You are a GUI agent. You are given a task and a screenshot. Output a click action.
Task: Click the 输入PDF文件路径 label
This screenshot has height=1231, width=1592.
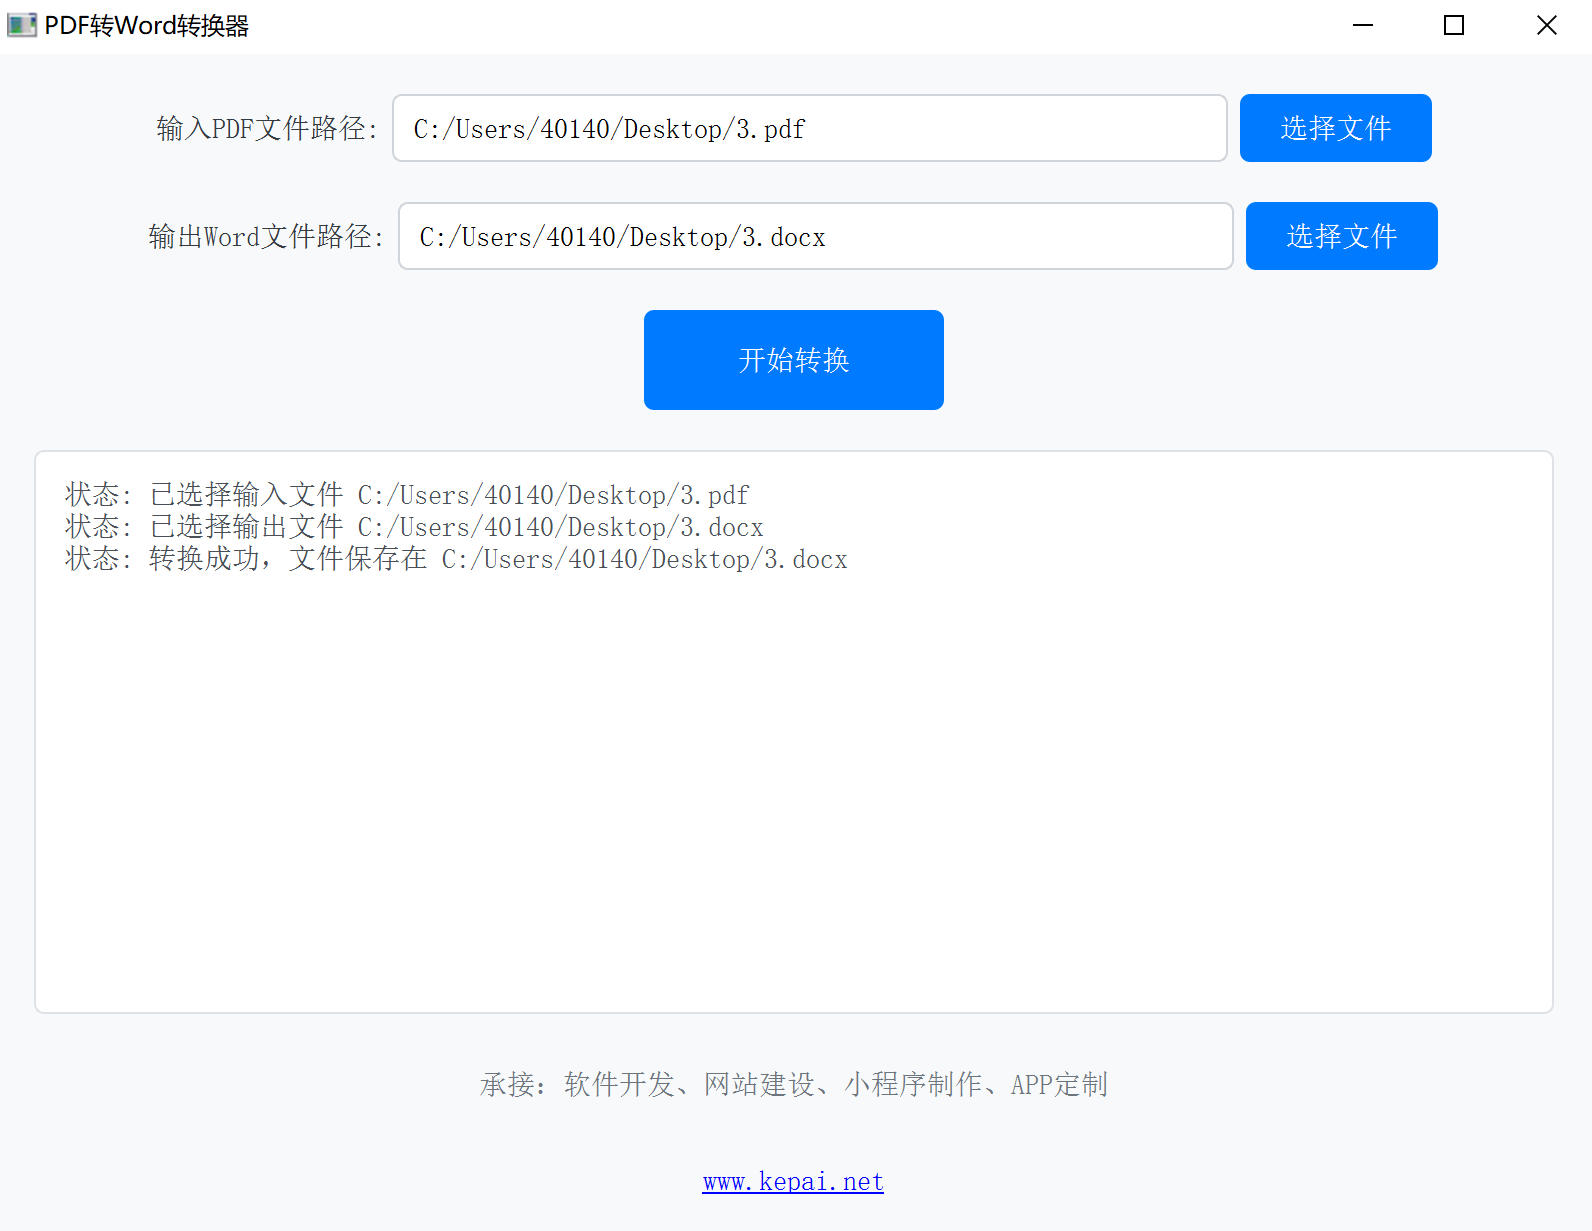(267, 129)
